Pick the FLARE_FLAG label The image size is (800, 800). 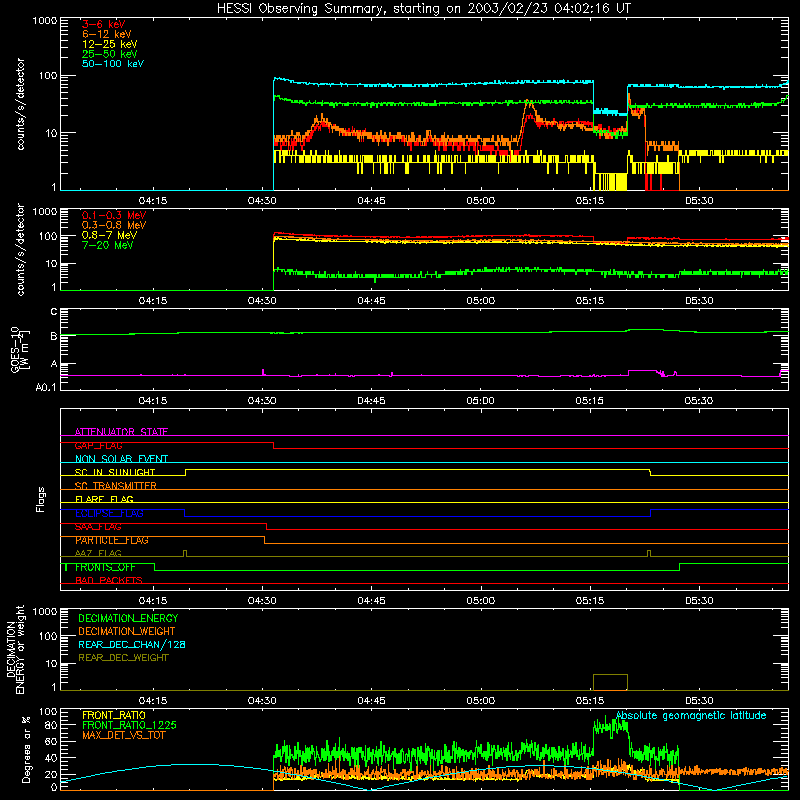click(x=104, y=499)
